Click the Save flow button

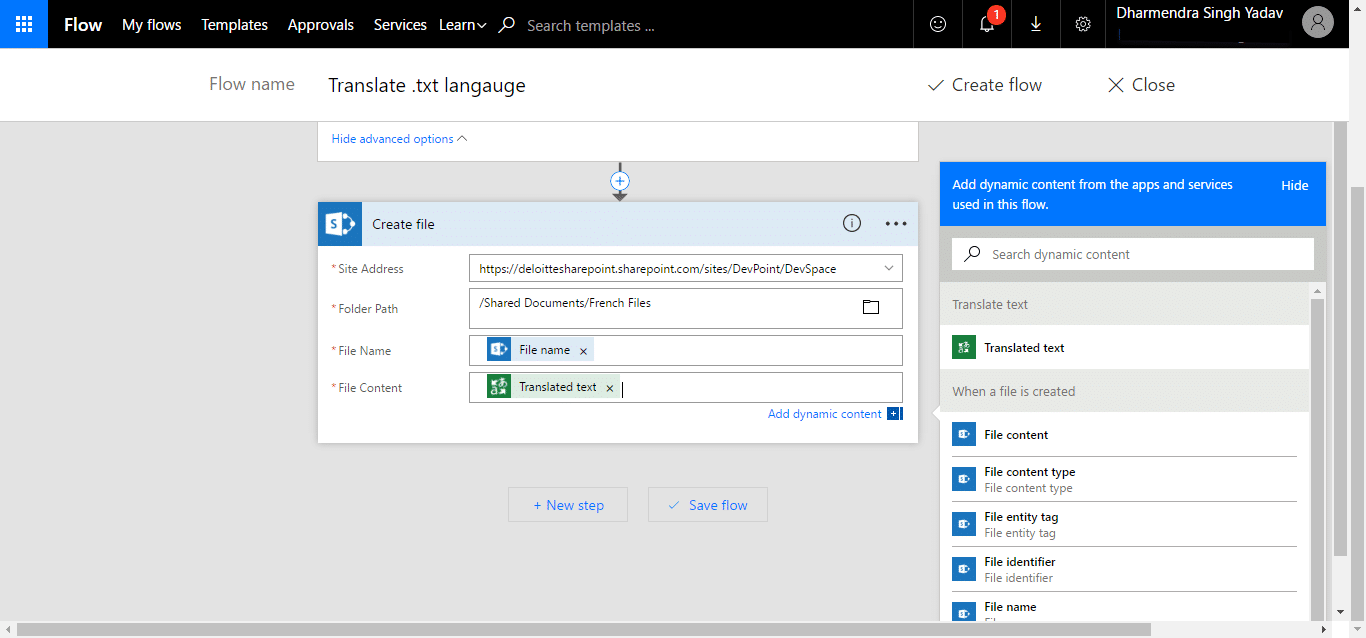[x=708, y=505]
